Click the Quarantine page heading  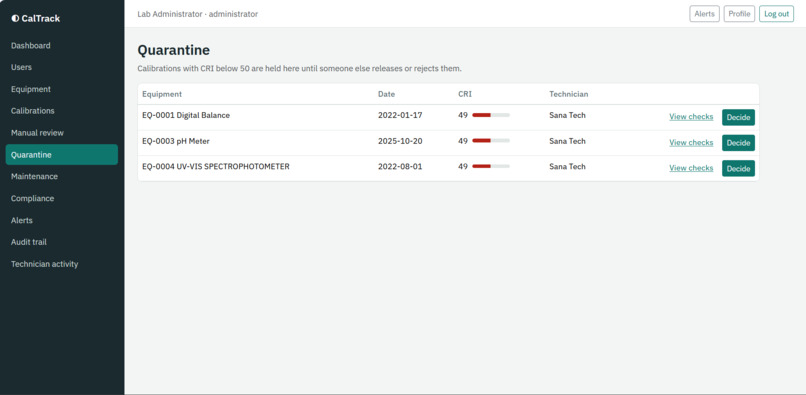174,50
